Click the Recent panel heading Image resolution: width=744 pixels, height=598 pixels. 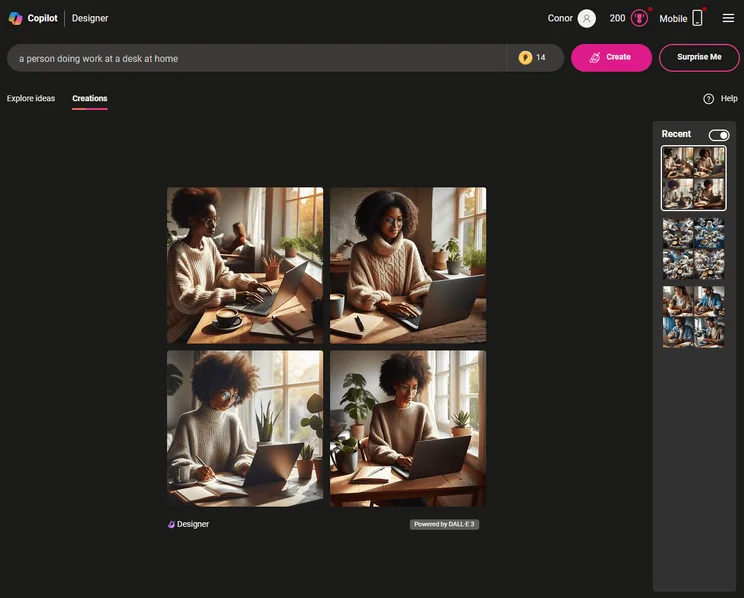pyautogui.click(x=676, y=134)
